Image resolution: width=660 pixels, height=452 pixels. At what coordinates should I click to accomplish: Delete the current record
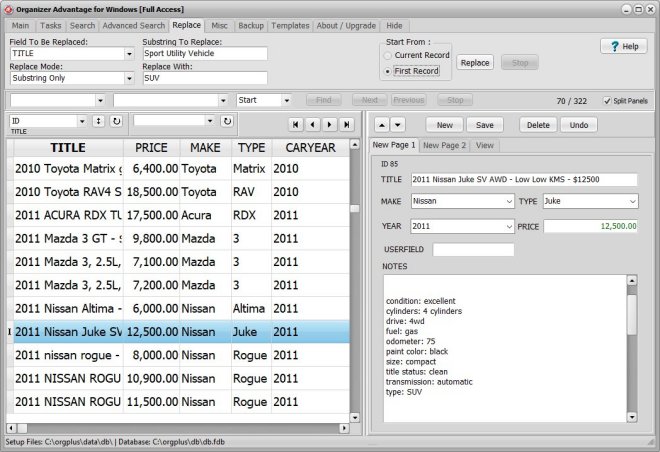pos(538,125)
